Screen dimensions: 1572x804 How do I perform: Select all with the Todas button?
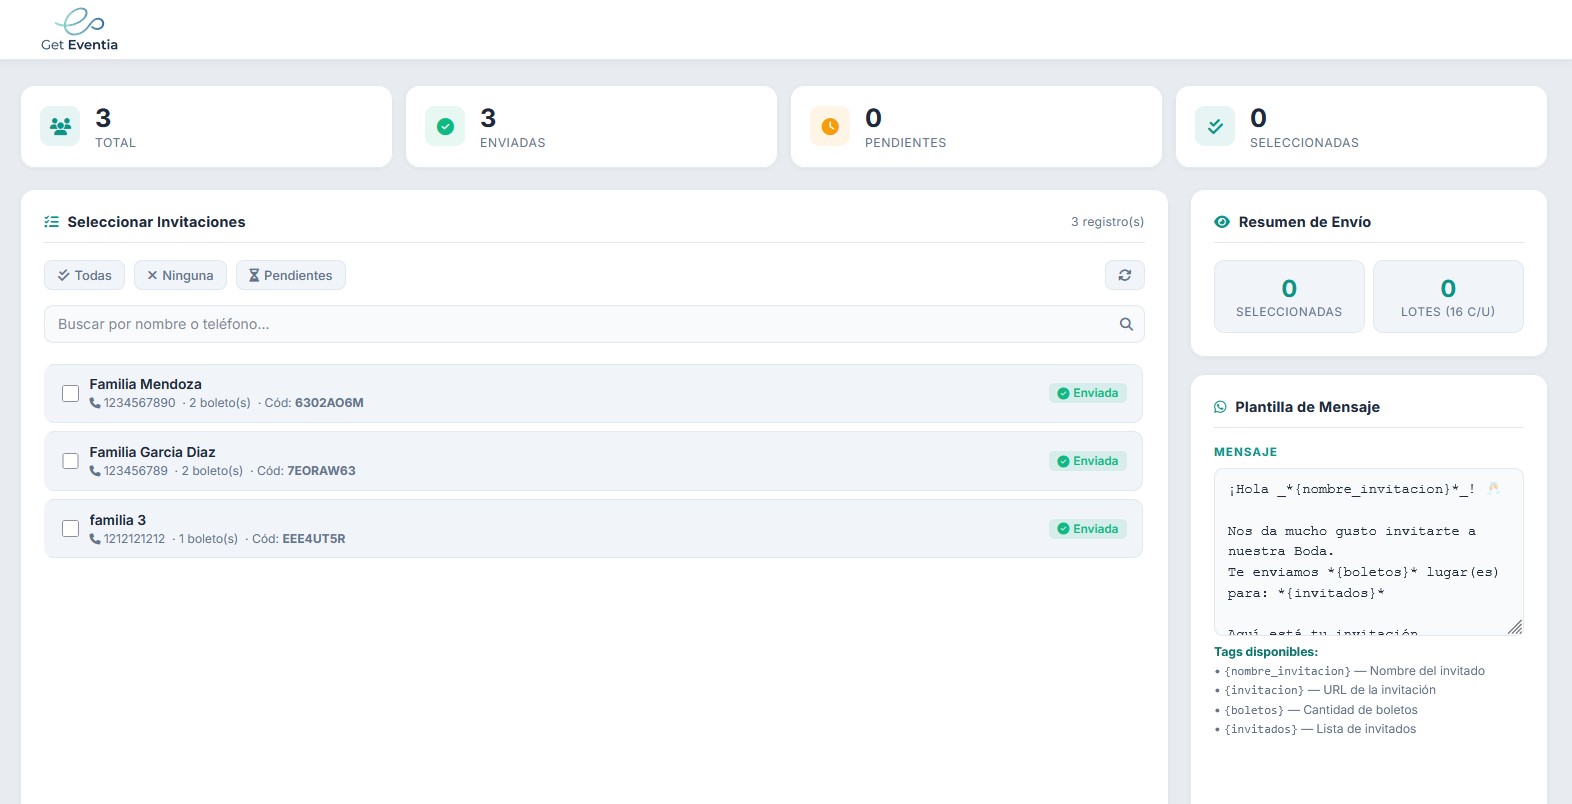(84, 275)
